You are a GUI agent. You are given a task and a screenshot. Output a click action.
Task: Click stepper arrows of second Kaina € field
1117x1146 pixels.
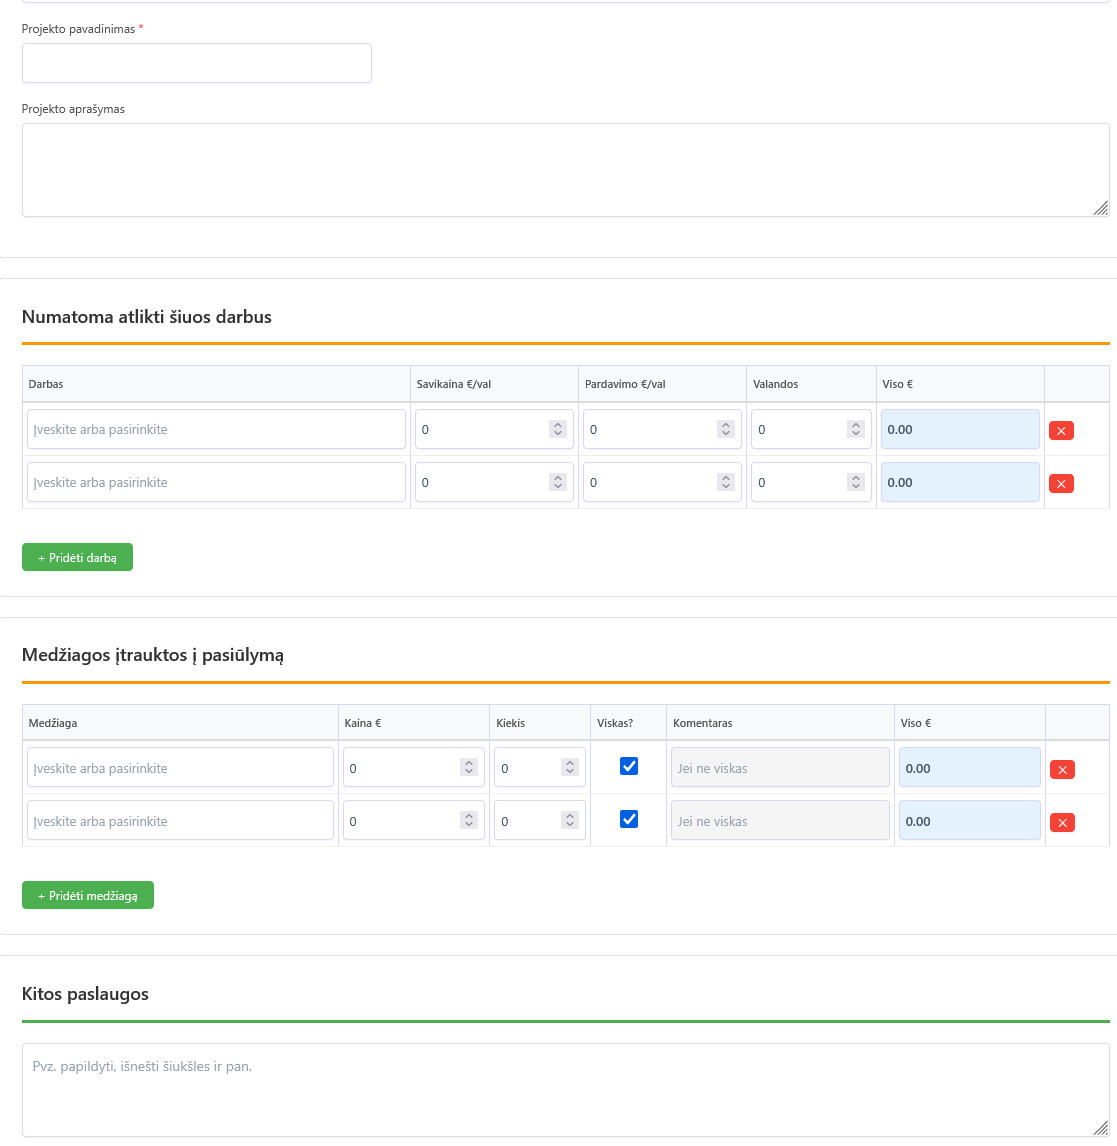(x=468, y=820)
